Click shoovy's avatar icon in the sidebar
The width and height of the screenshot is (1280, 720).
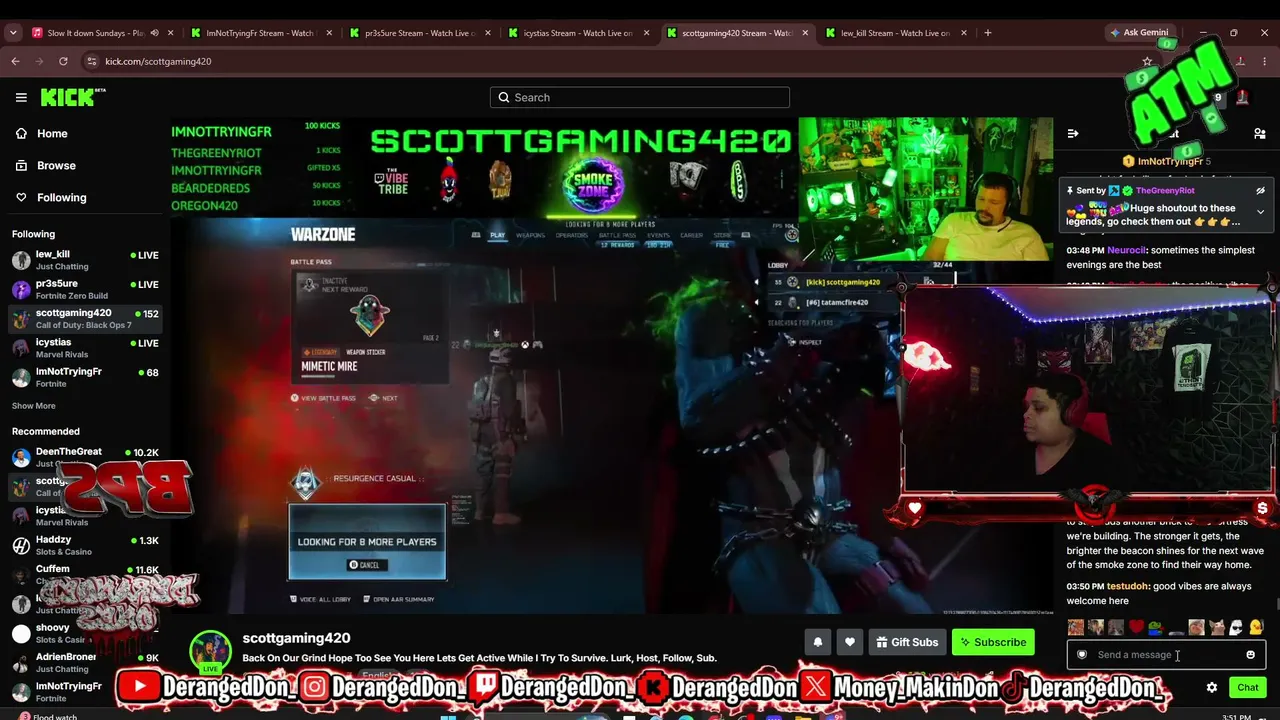(21, 633)
